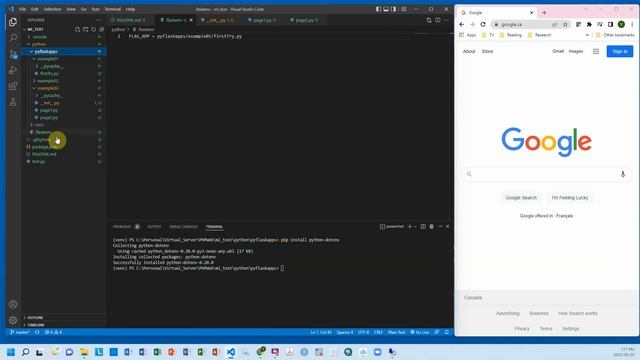Collapse all folders in Explorer

click(x=101, y=29)
